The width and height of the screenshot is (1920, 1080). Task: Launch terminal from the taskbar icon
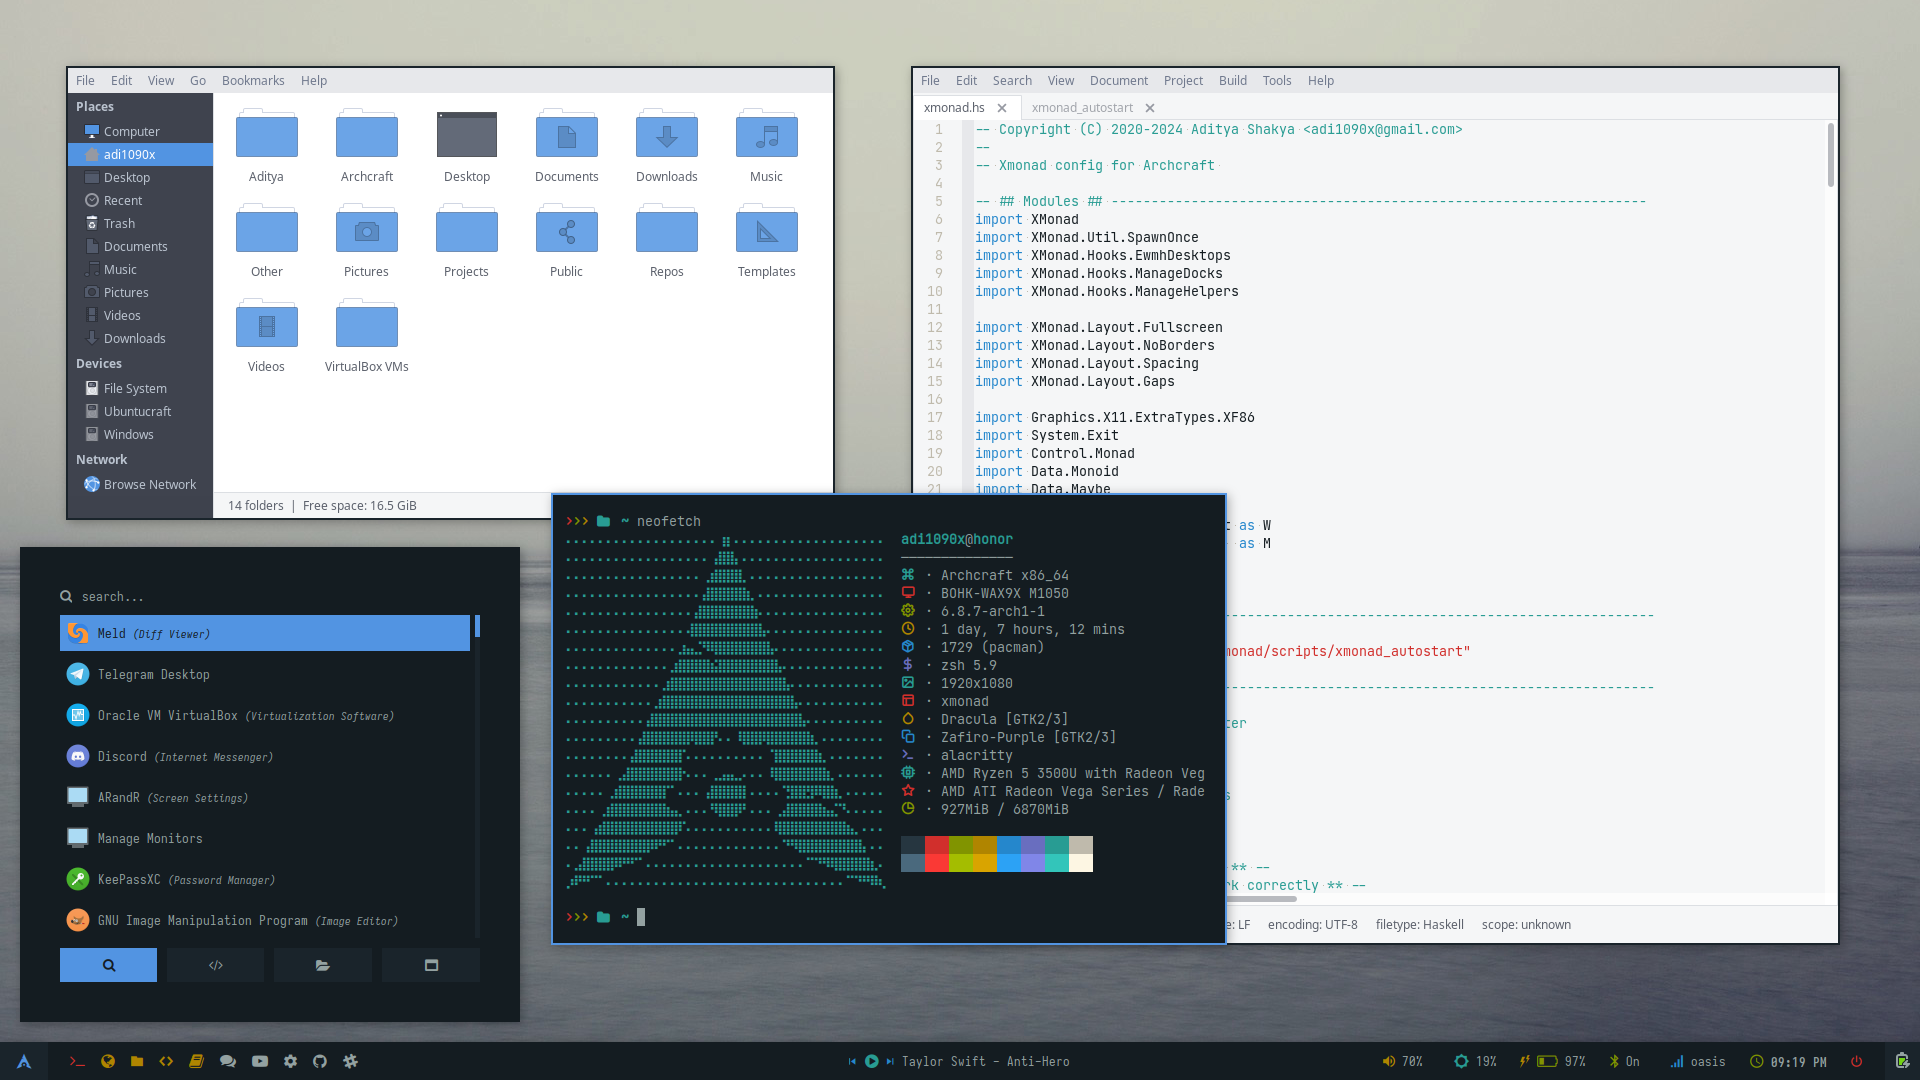pyautogui.click(x=76, y=1061)
